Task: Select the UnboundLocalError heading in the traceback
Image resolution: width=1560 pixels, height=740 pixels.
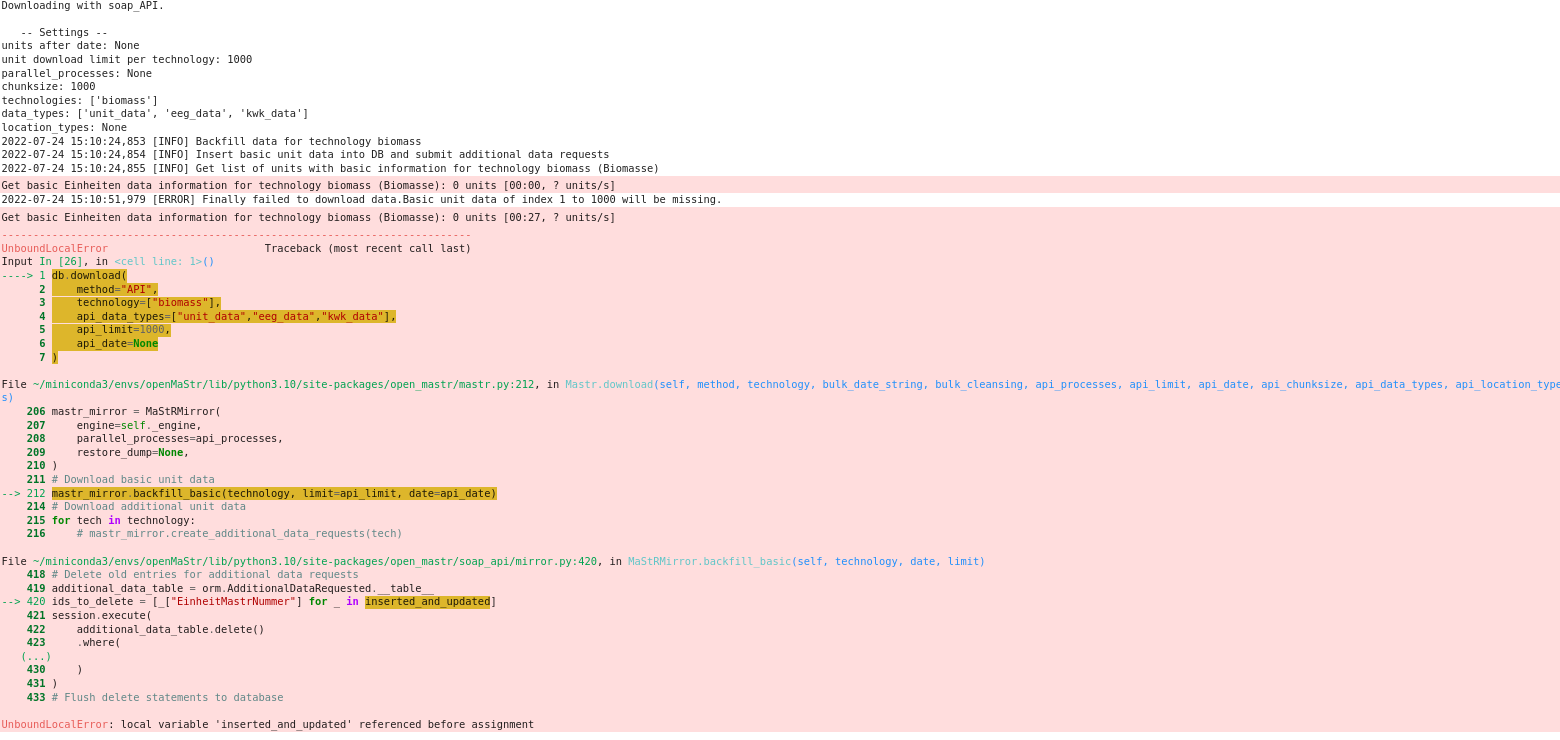Action: [55, 248]
